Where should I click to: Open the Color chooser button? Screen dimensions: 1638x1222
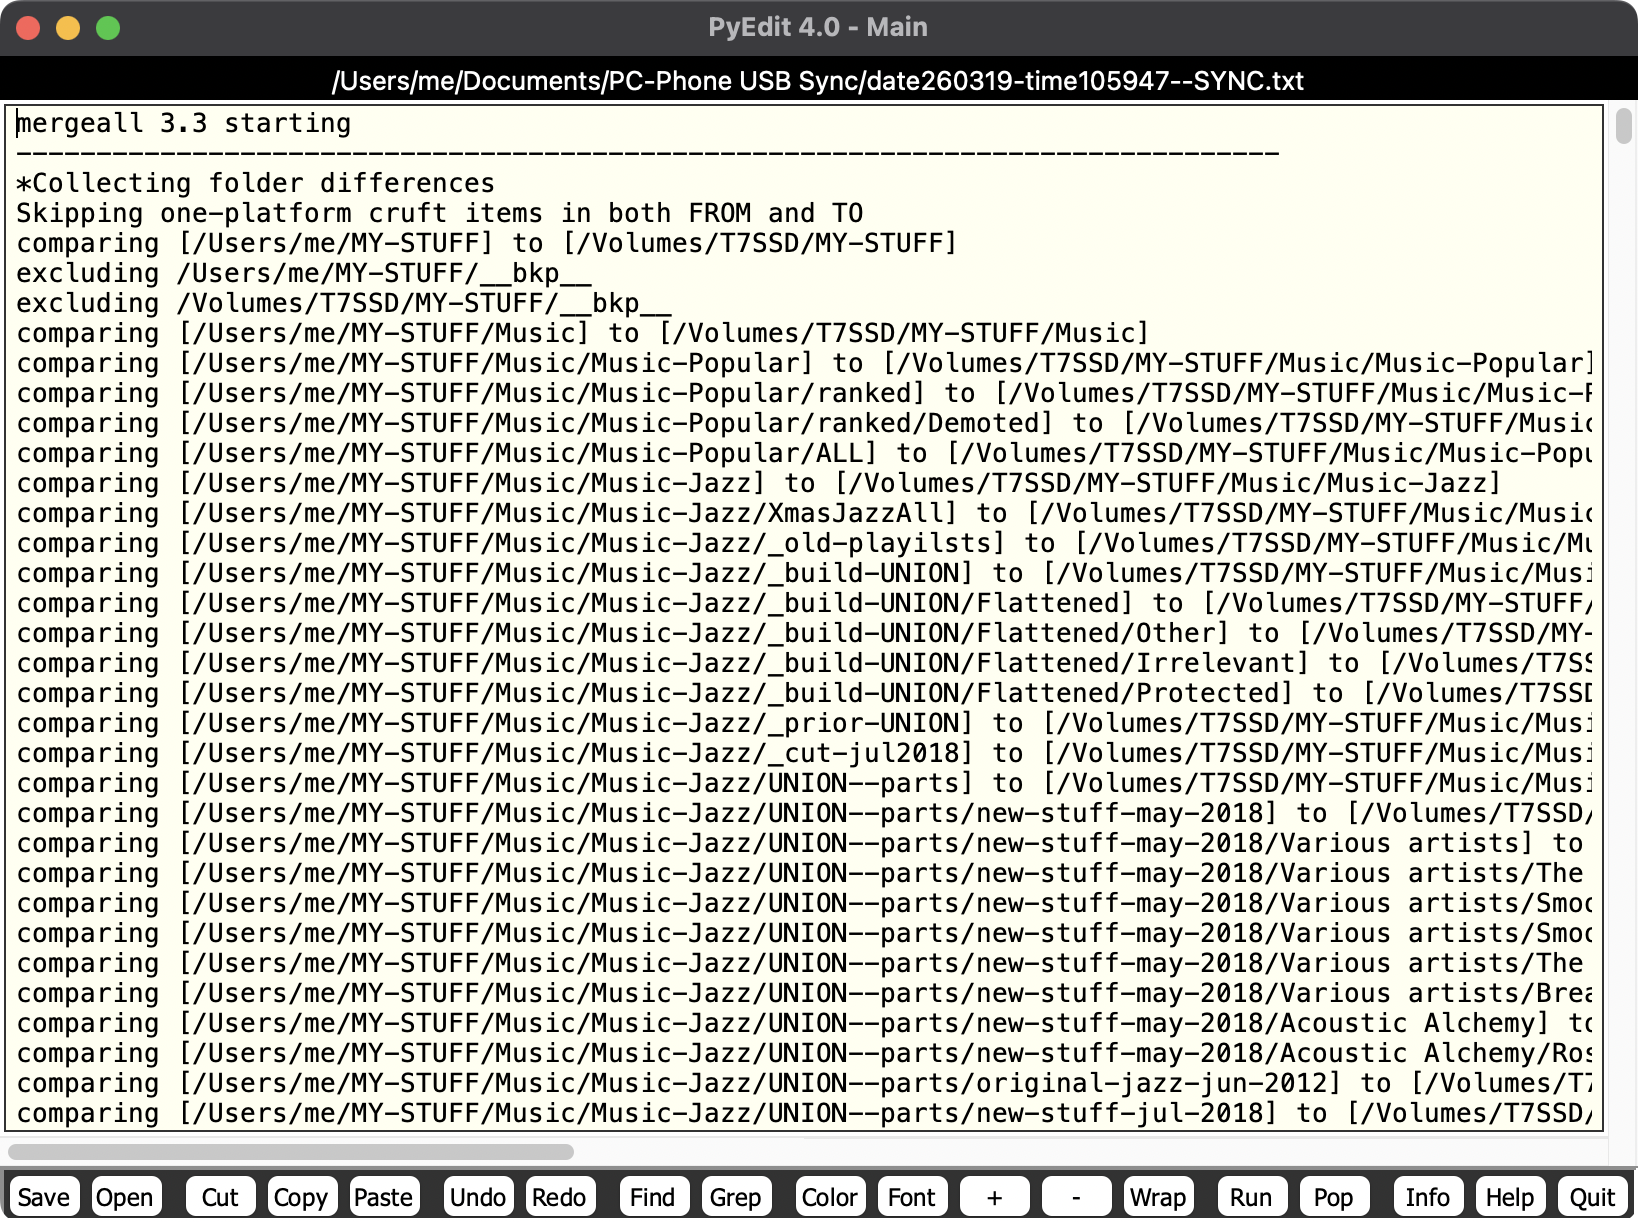tap(829, 1197)
